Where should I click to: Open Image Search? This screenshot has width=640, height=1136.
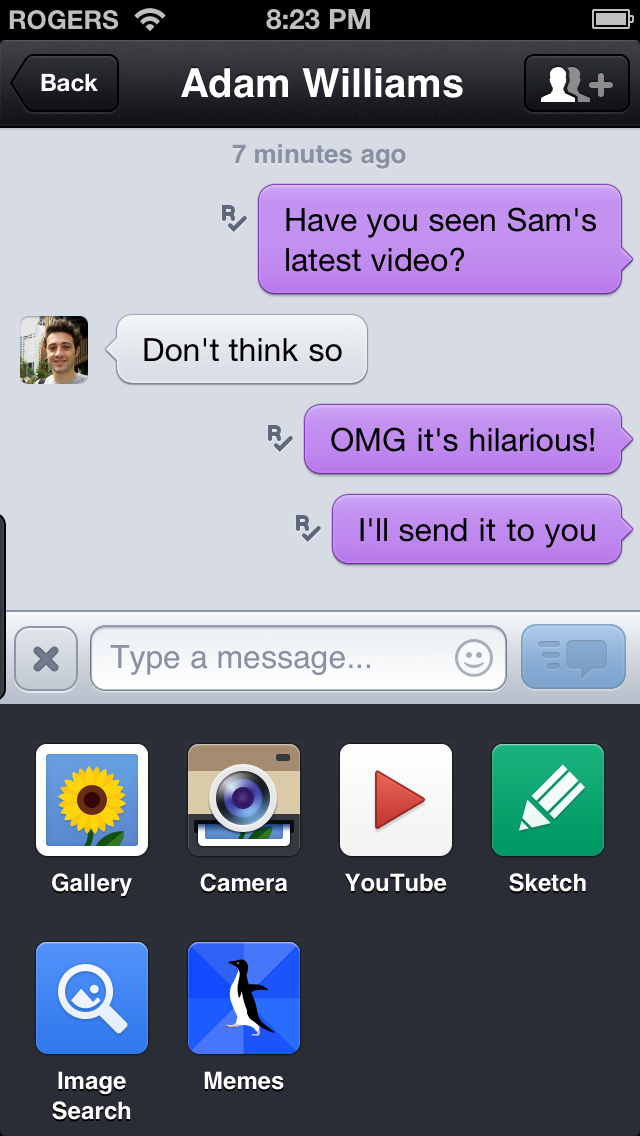click(x=92, y=999)
